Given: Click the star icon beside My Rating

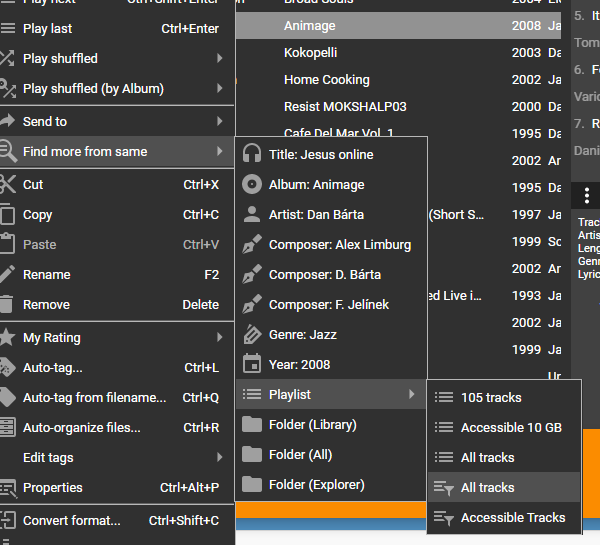Looking at the screenshot, I should 8,338.
